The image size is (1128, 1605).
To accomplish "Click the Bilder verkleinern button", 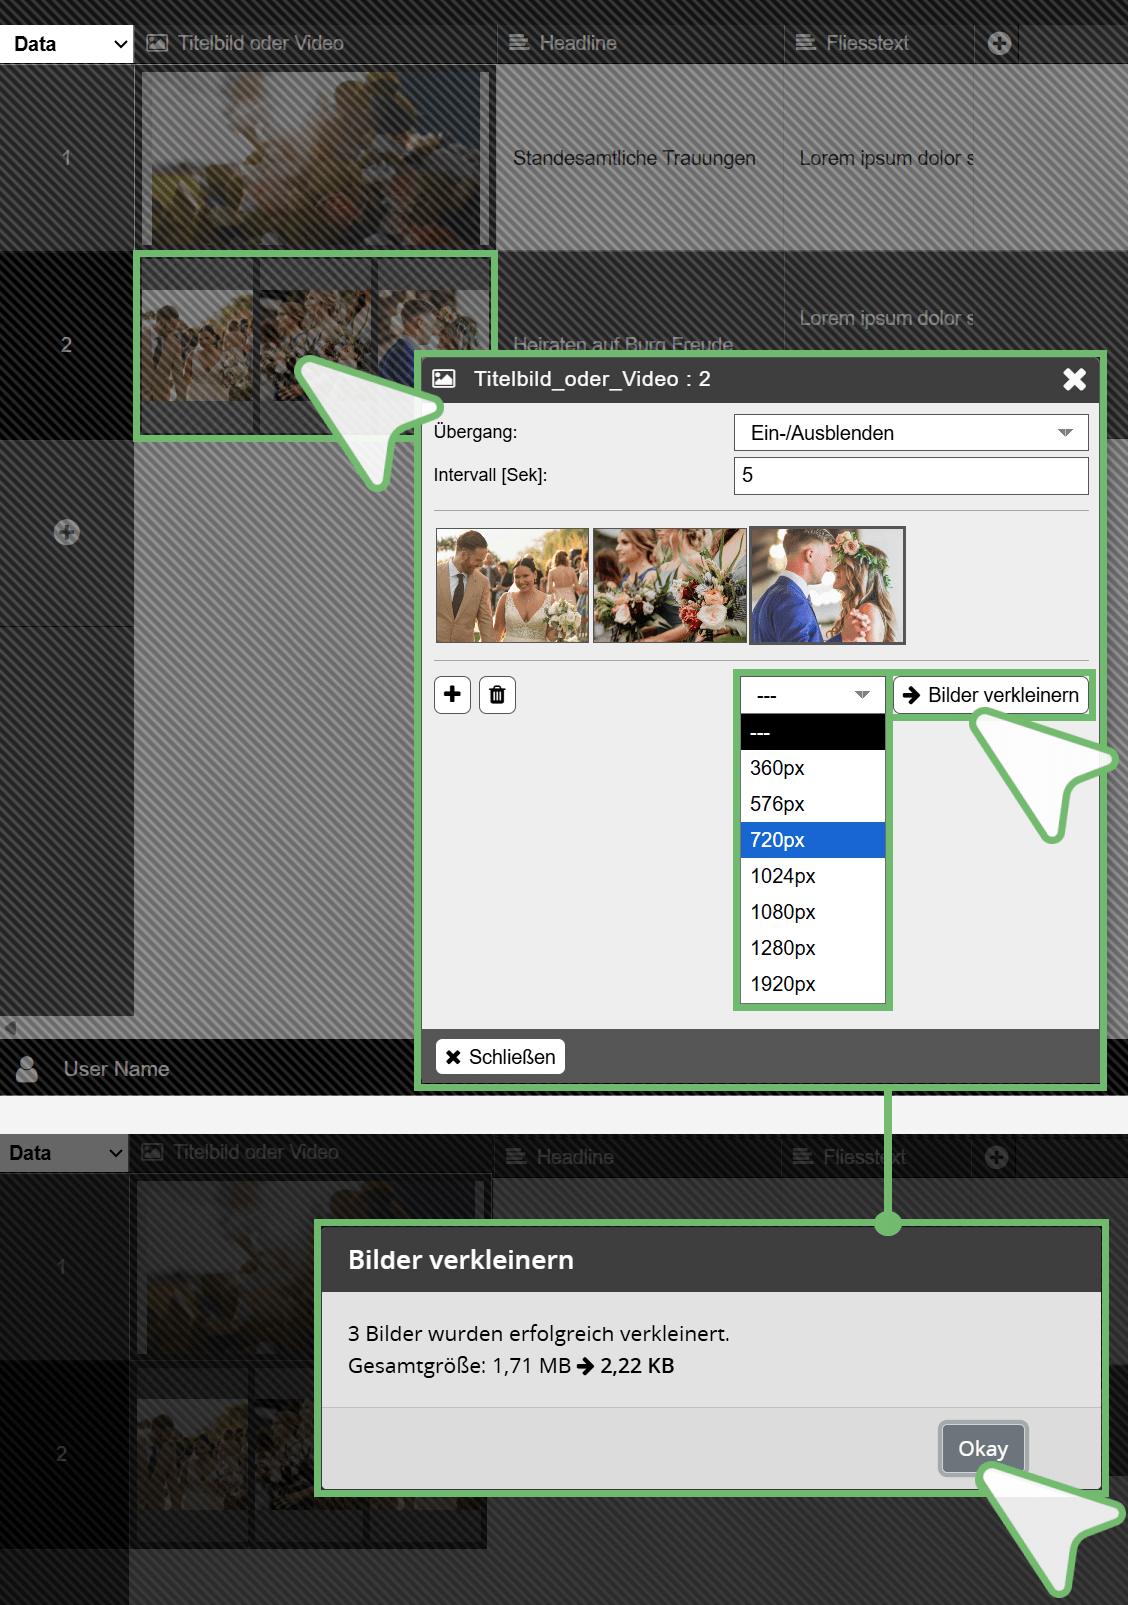I will (990, 695).
